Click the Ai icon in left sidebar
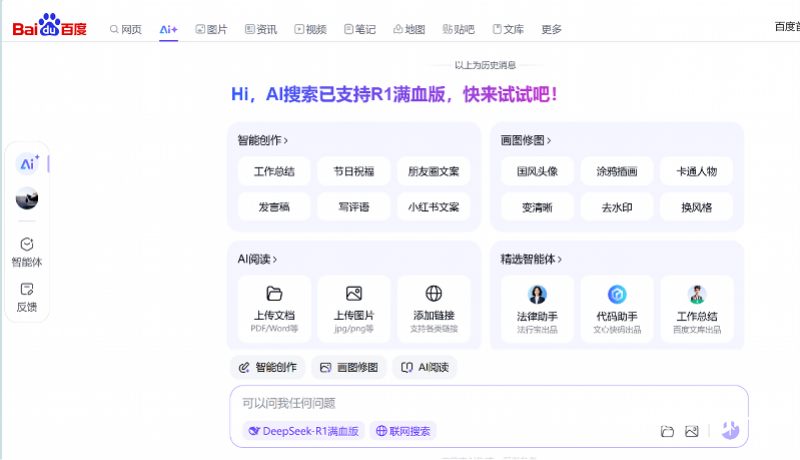 27,164
